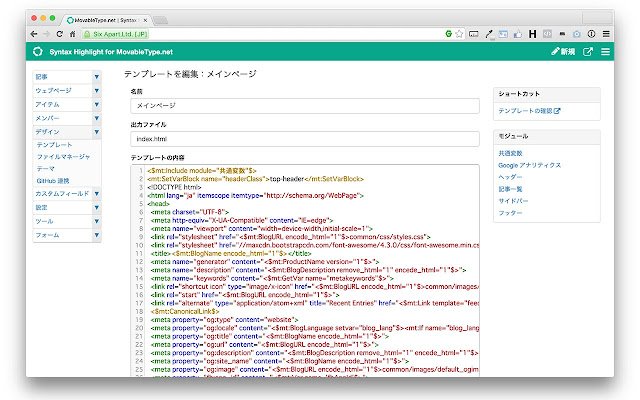Click the thumbs-up extension icon
This screenshot has height=400, width=640.
[518, 34]
